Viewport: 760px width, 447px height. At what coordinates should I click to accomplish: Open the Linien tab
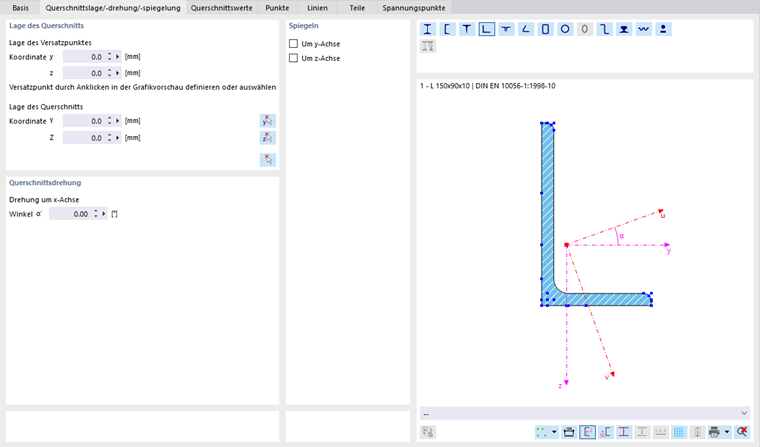317,8
